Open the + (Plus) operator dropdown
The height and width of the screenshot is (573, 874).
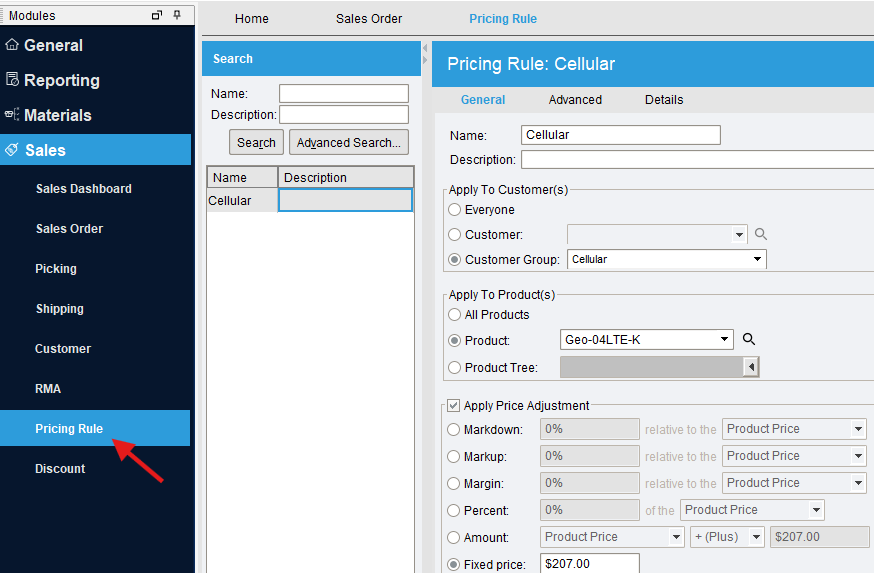[x=756, y=537]
